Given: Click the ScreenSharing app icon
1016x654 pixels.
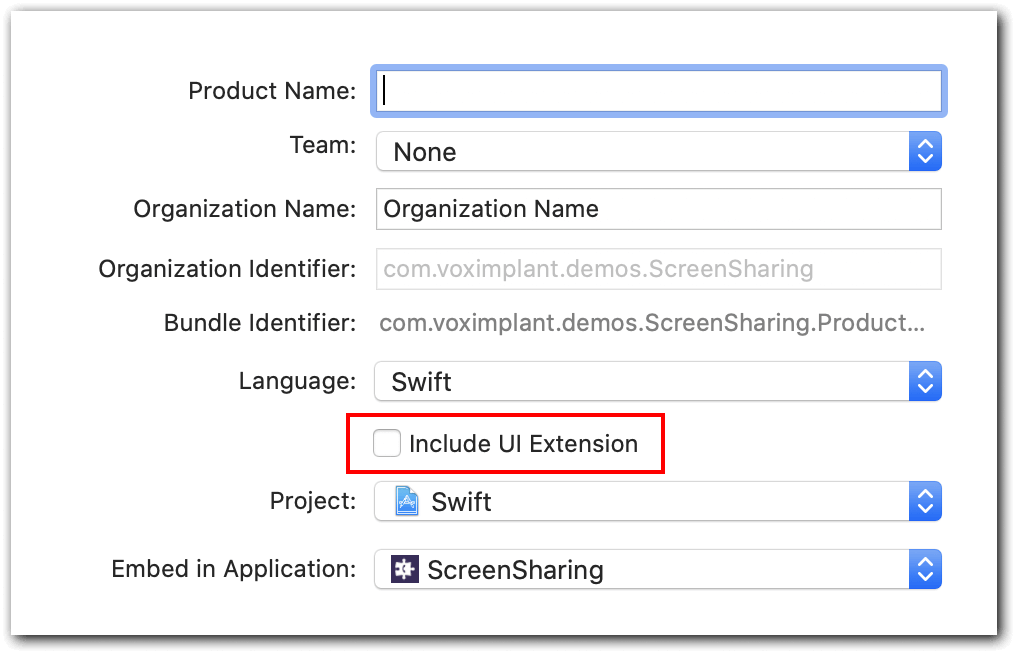Looking at the screenshot, I should 405,569.
